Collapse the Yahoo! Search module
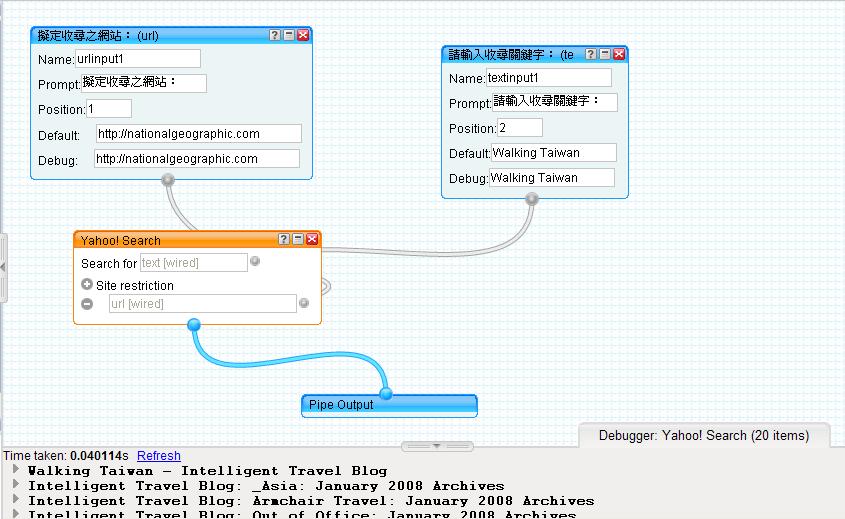The height and width of the screenshot is (519, 845). [x=298, y=239]
